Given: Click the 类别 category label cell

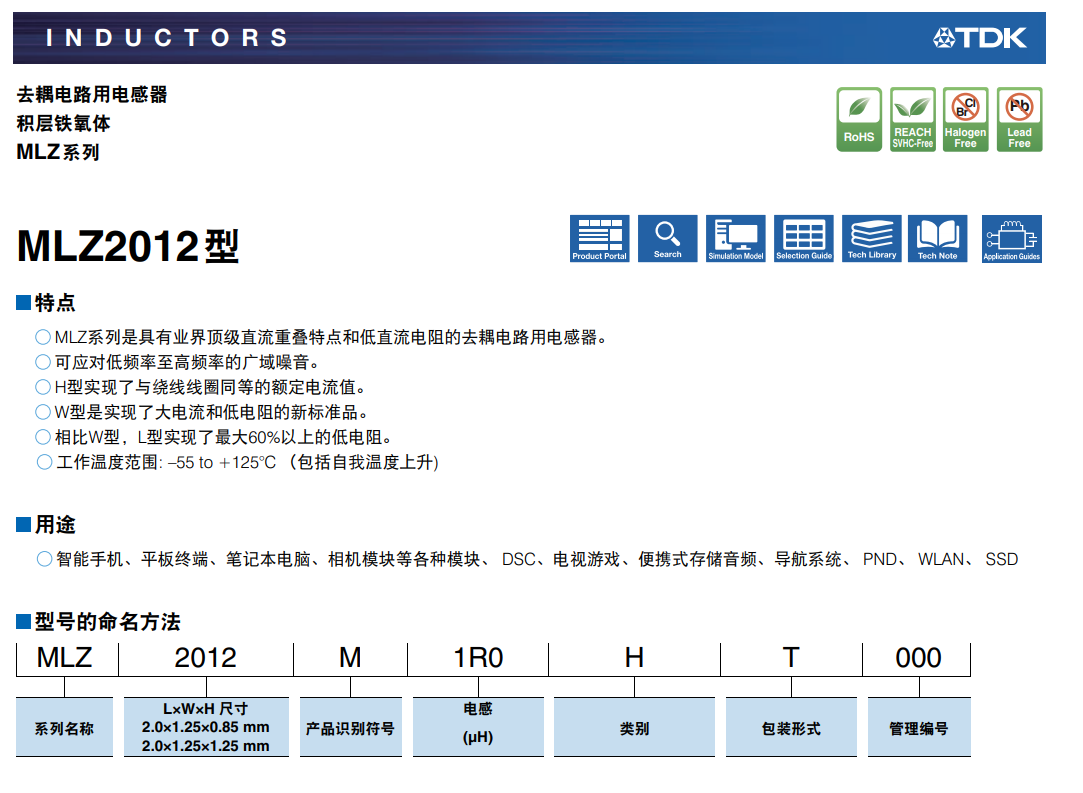Looking at the screenshot, I should (634, 728).
